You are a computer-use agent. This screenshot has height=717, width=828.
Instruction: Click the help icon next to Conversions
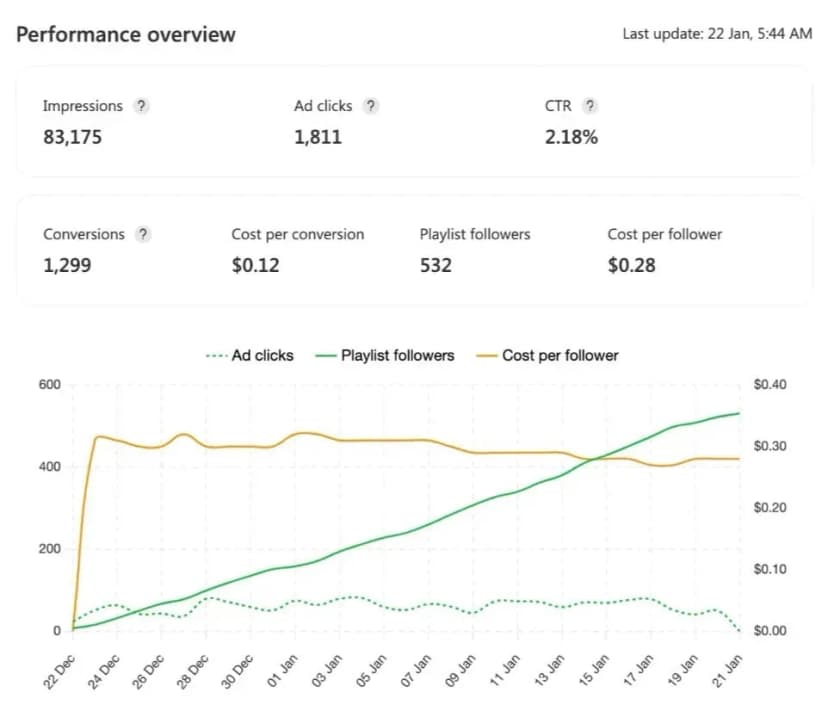143,234
